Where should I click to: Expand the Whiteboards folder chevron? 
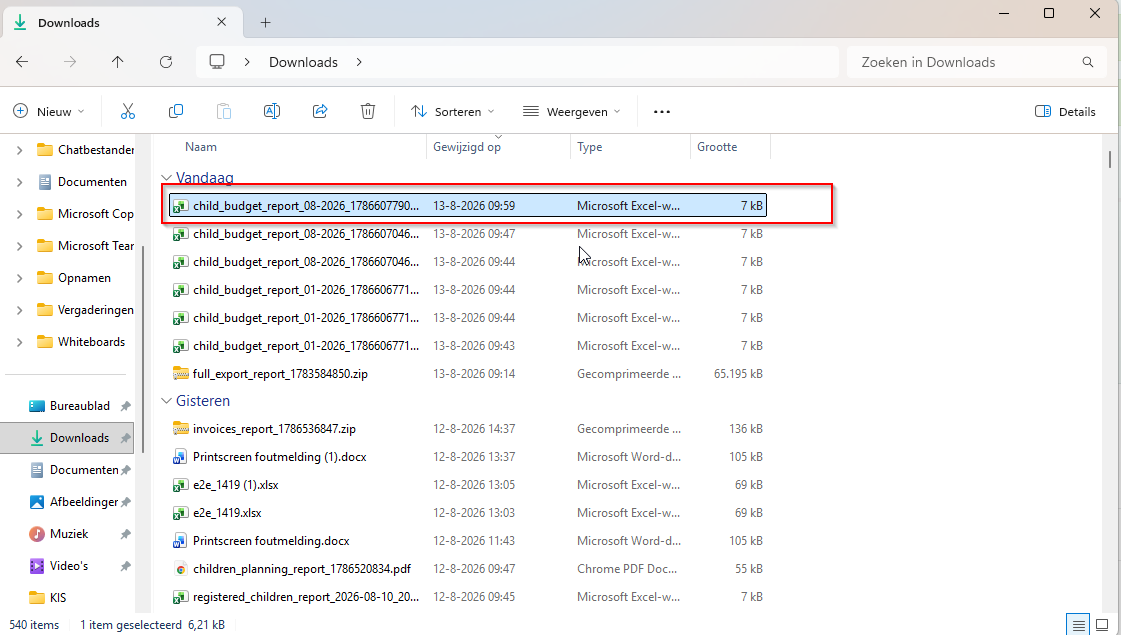click(x=19, y=343)
